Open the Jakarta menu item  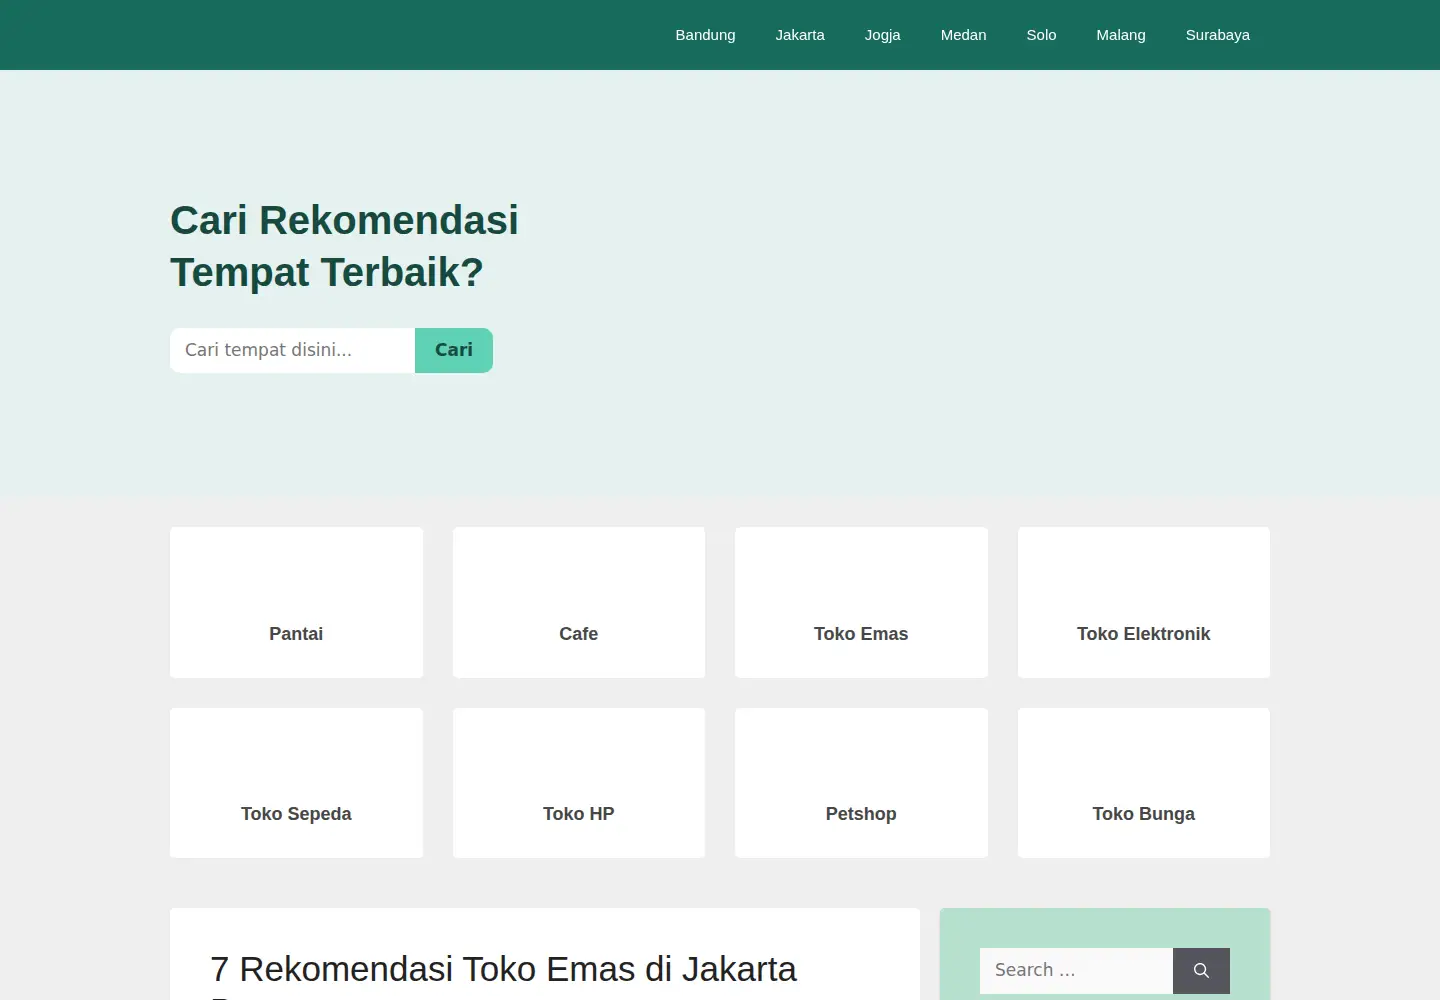[800, 35]
